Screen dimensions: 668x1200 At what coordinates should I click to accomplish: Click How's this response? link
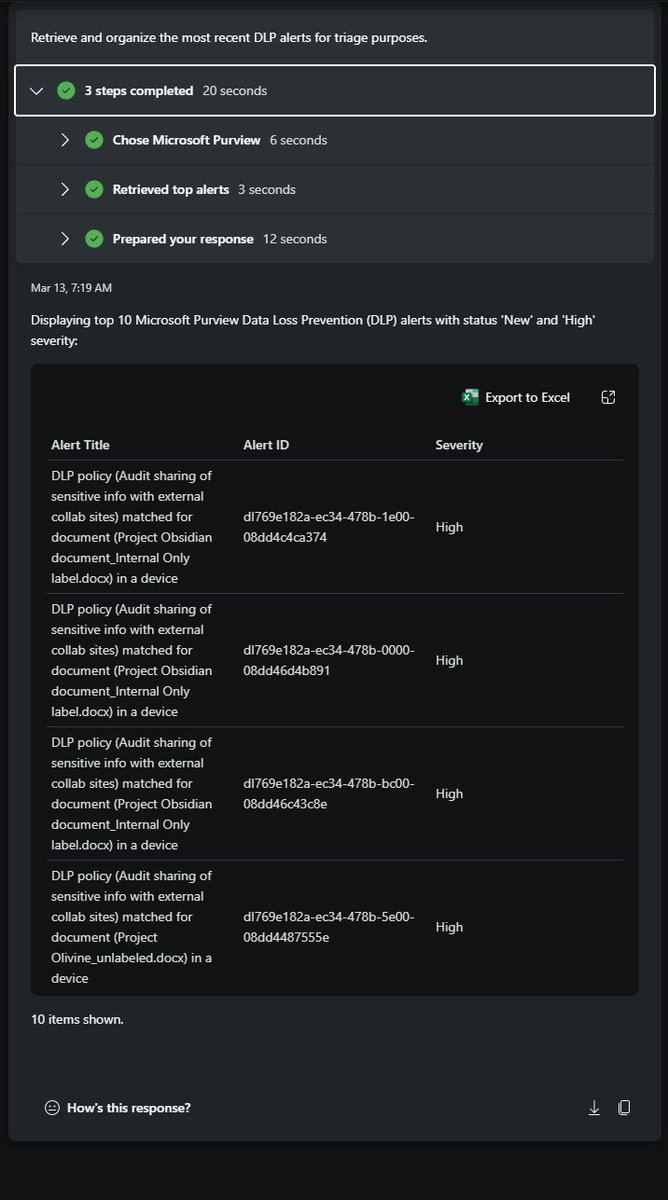tap(128, 1108)
